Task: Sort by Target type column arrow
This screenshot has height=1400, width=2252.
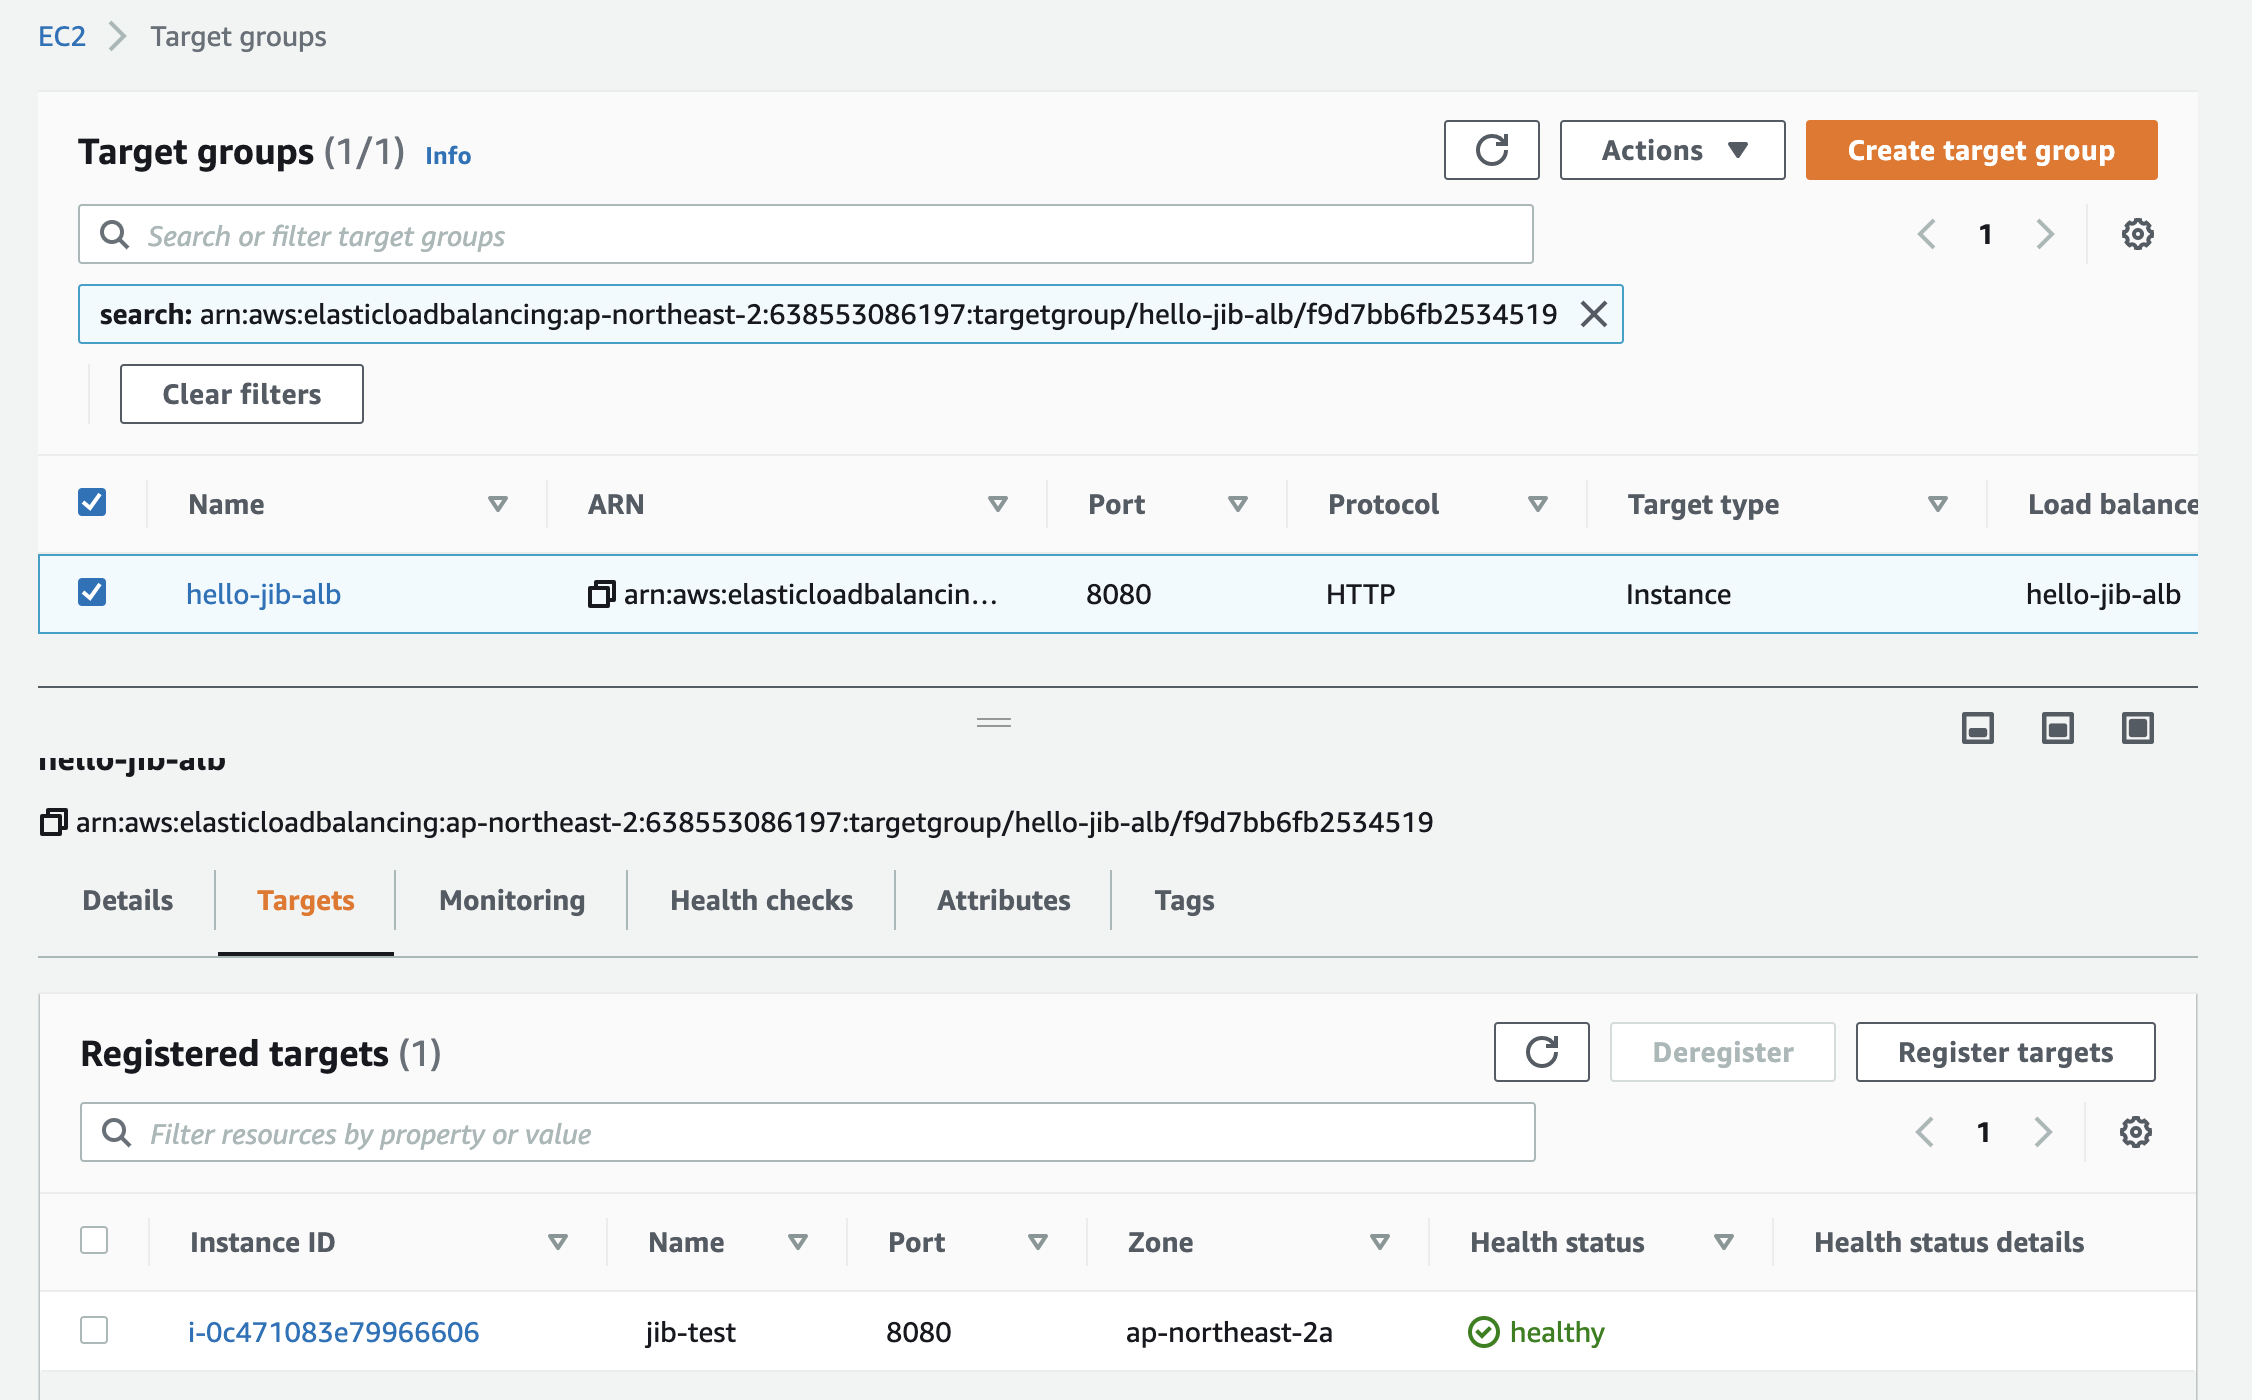Action: (1937, 504)
